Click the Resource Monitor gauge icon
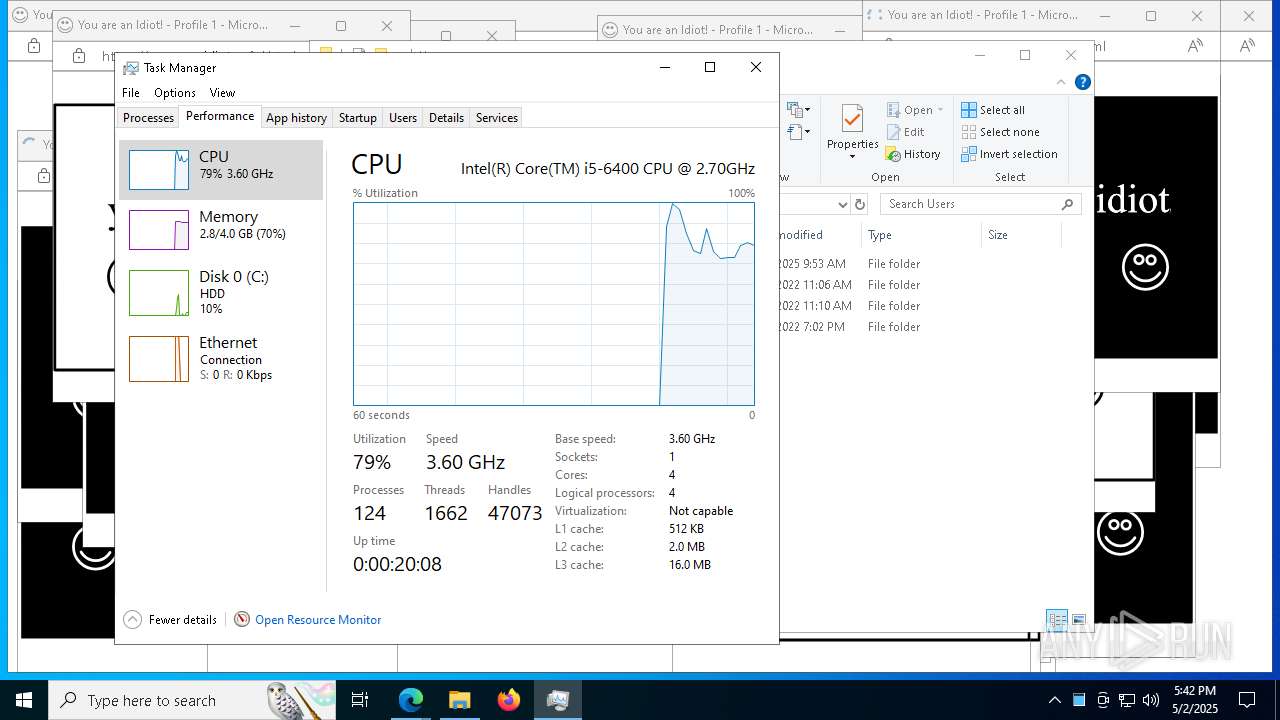 pos(242,620)
